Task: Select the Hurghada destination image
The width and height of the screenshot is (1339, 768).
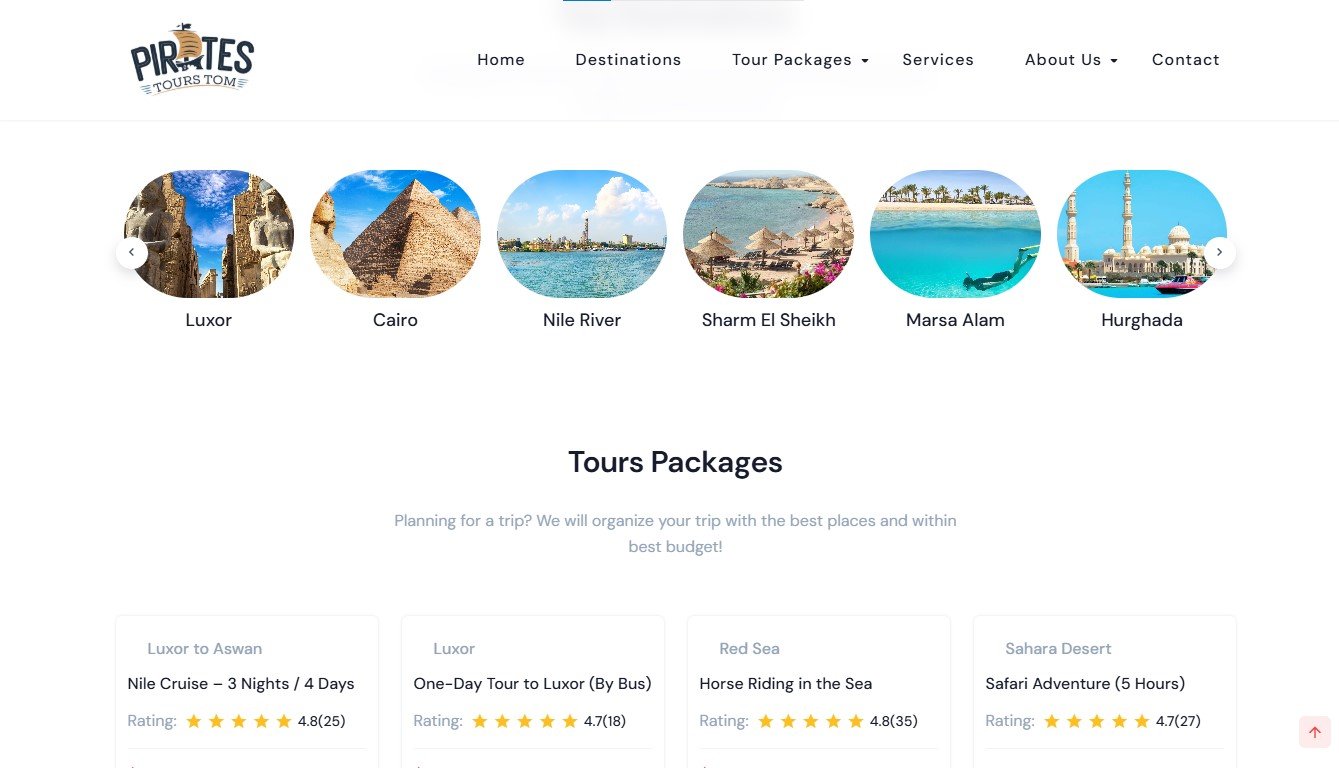Action: (1142, 233)
